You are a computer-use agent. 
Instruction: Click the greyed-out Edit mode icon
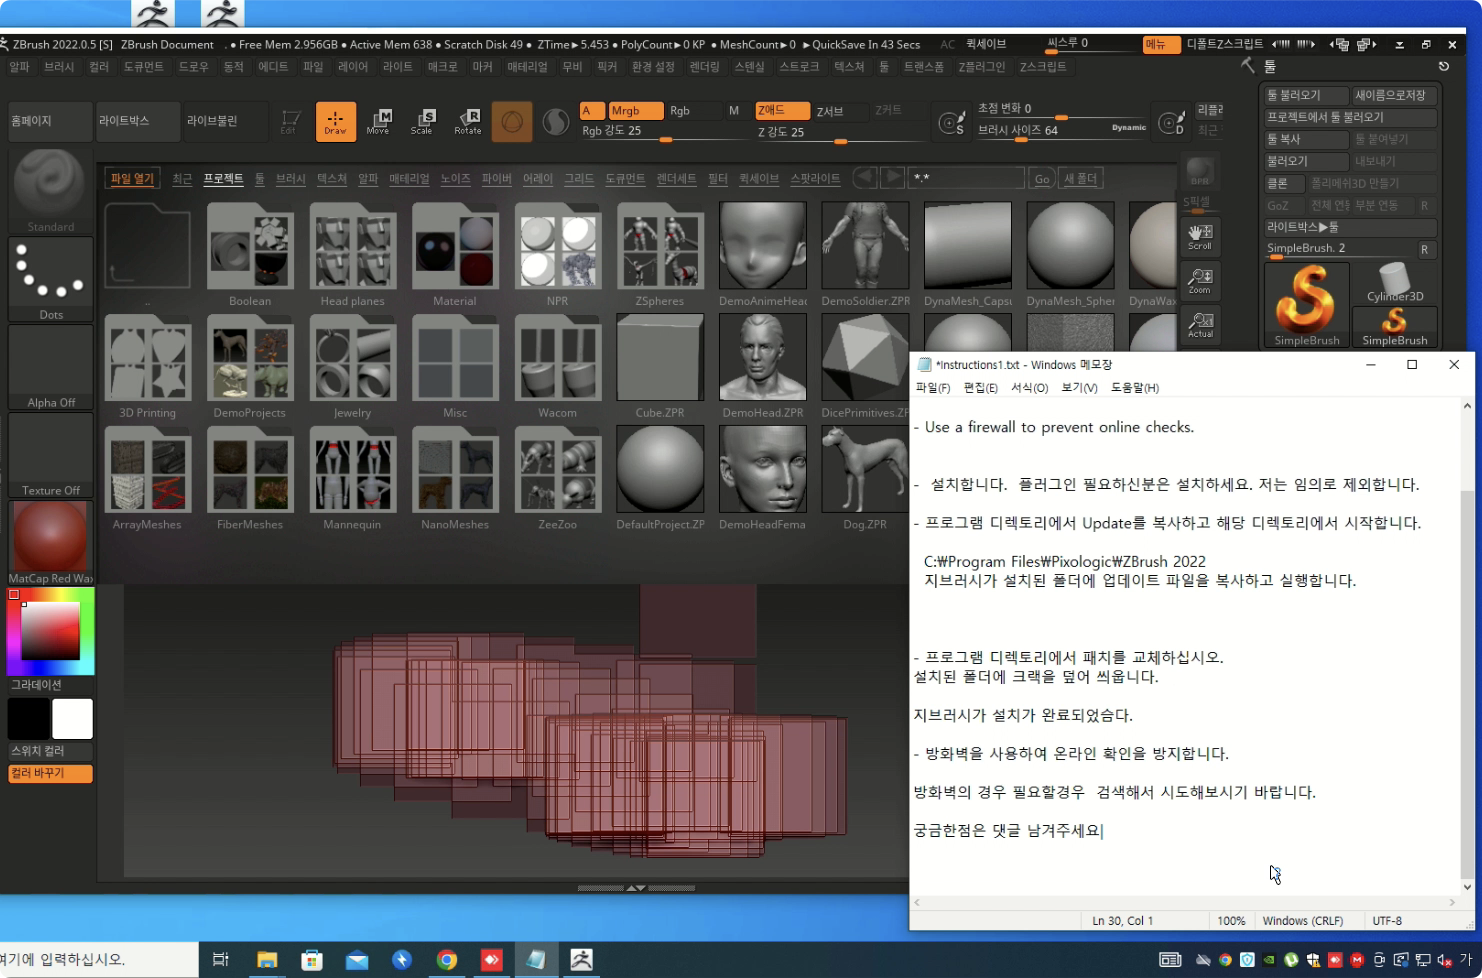[x=290, y=121]
